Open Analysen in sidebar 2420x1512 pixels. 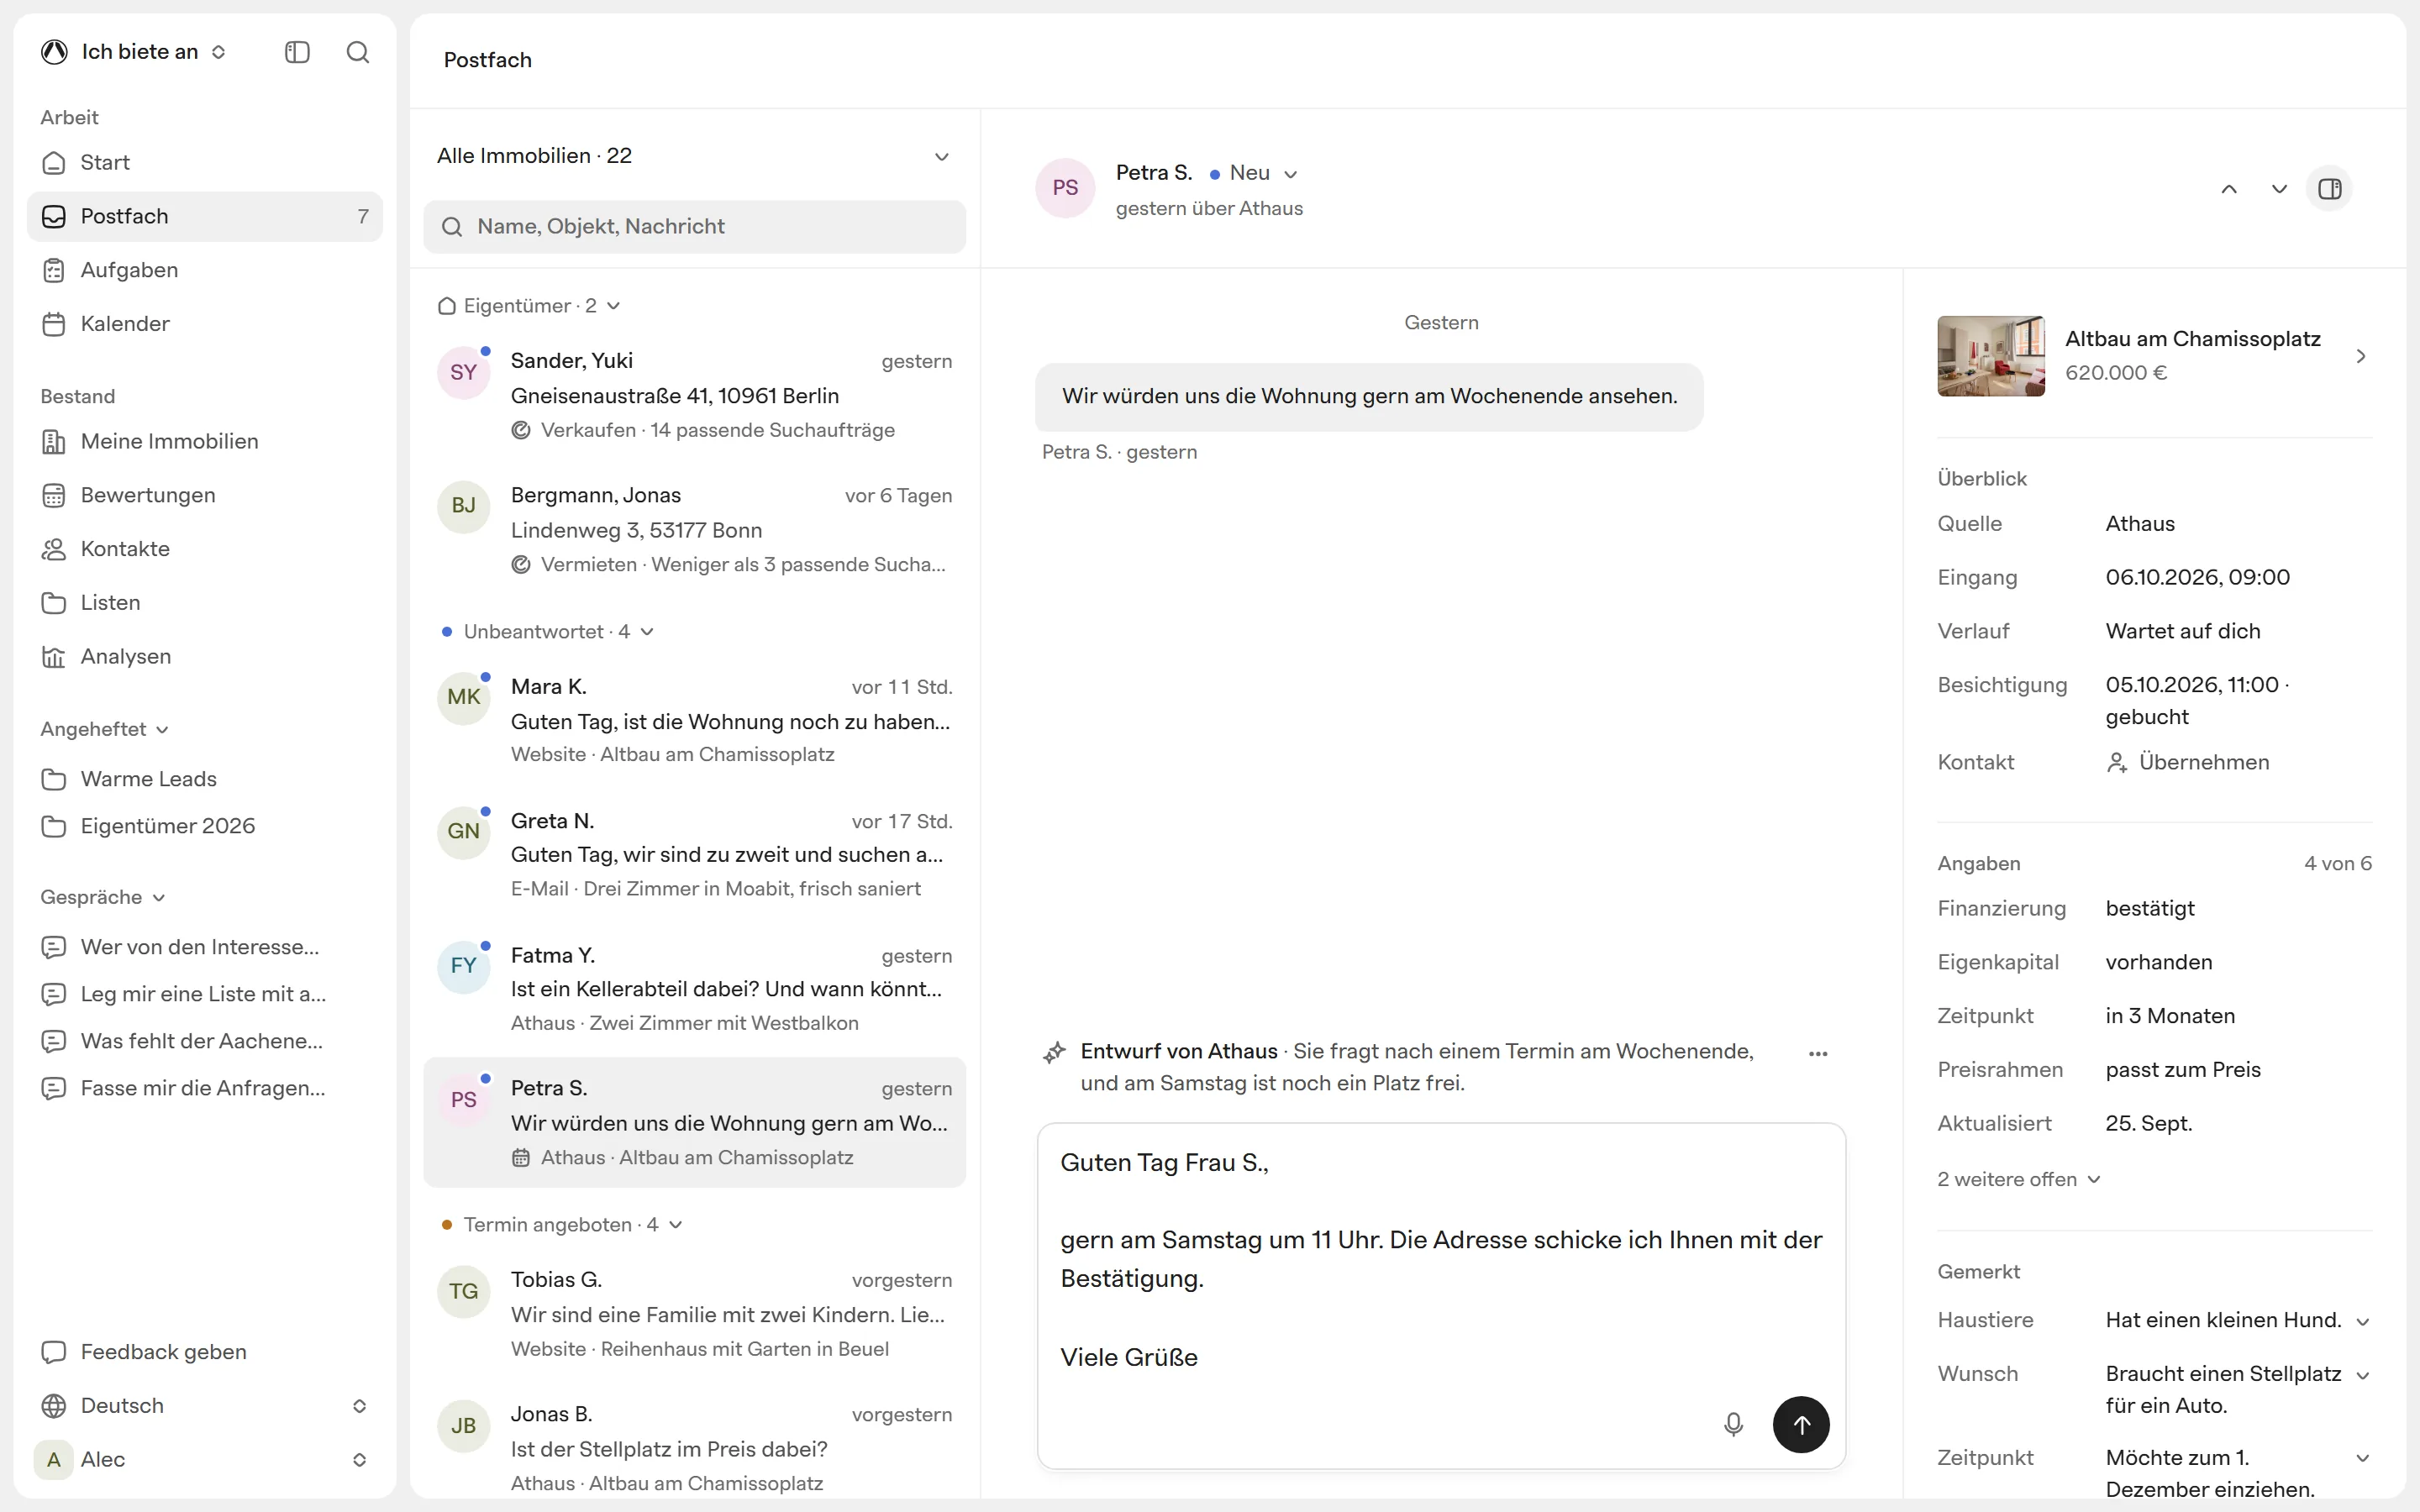pos(205,656)
